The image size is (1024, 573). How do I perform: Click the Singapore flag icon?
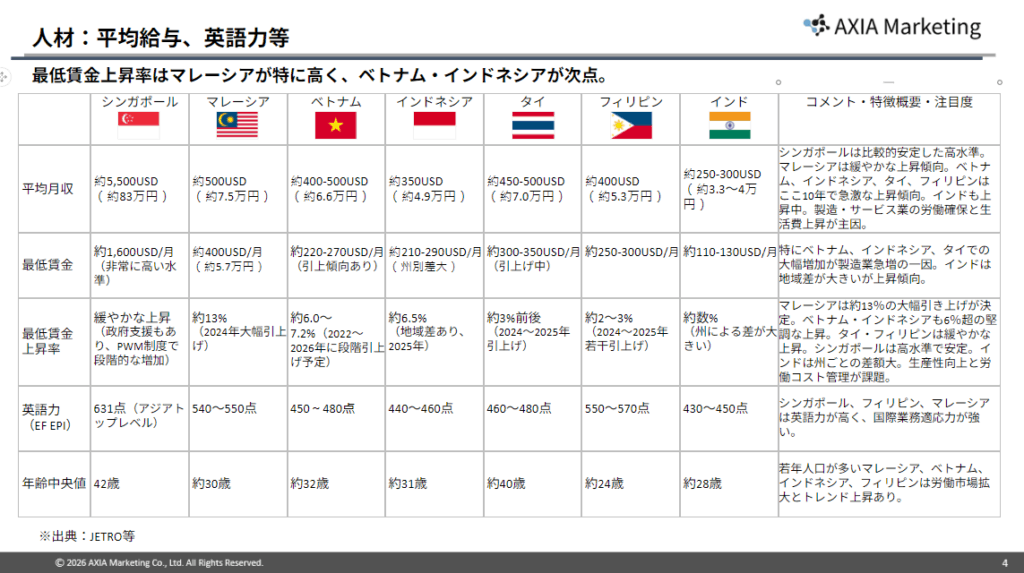[x=140, y=125]
